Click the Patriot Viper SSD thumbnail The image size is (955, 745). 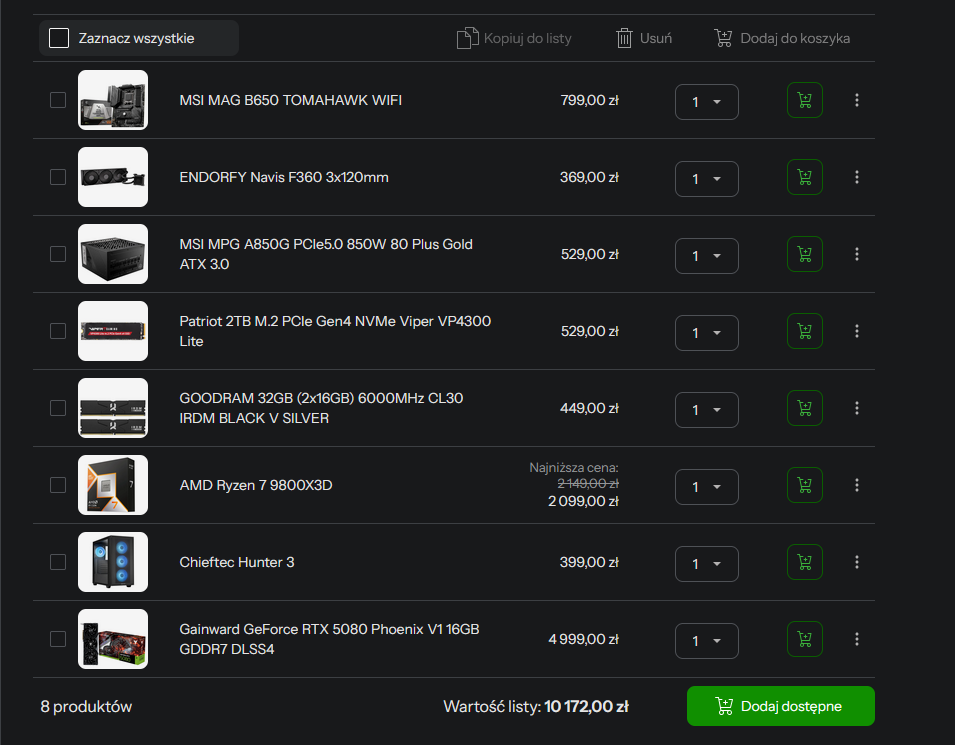coord(113,331)
